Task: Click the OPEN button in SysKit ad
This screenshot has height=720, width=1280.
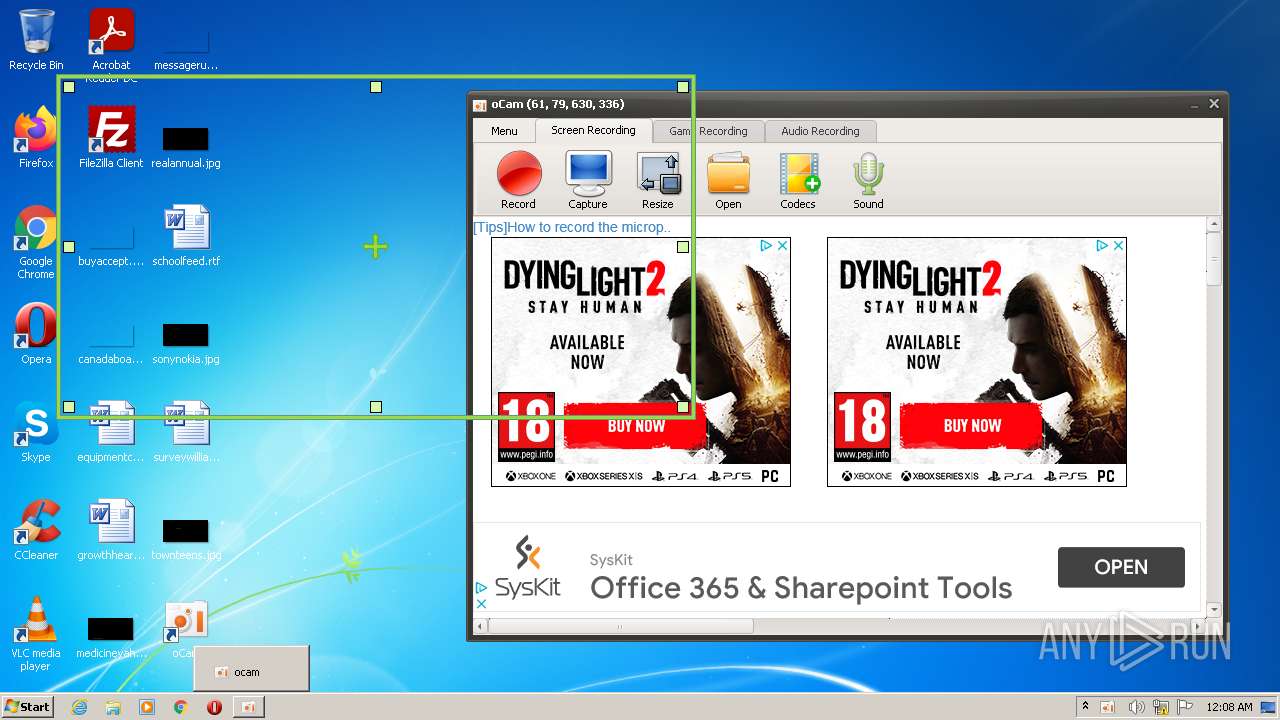Action: (1121, 567)
